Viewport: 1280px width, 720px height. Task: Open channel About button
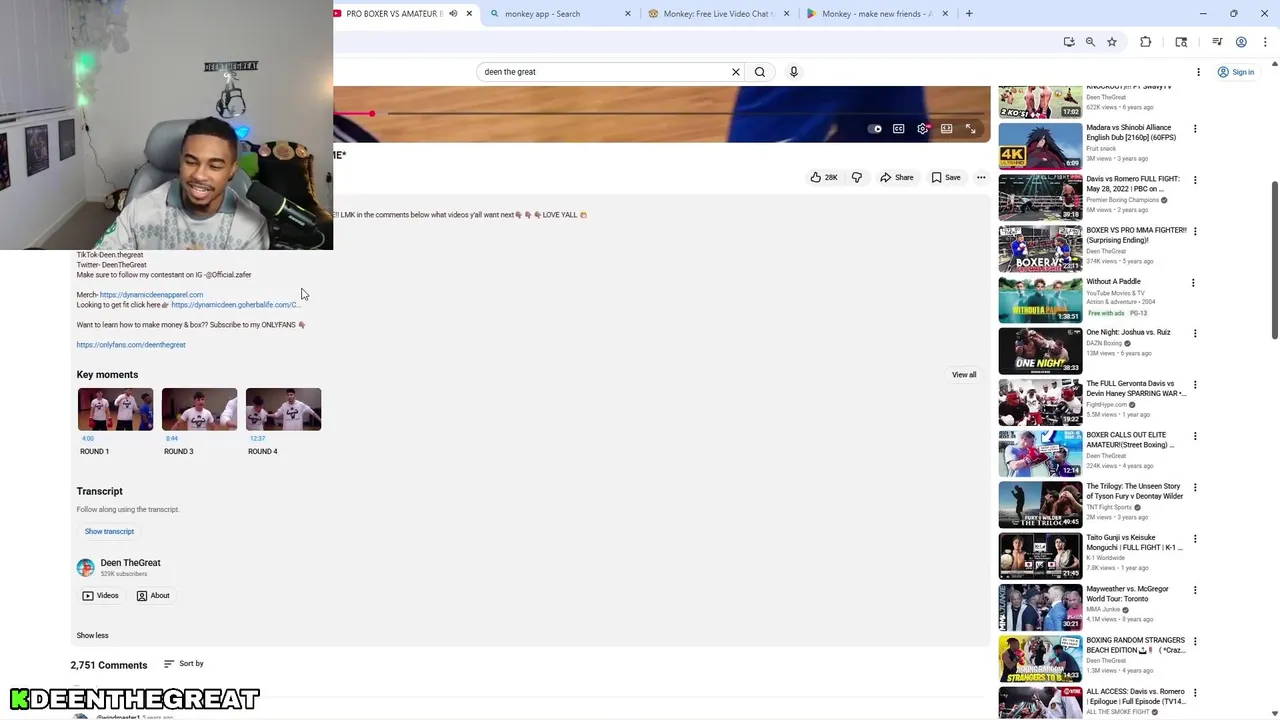[x=153, y=596]
